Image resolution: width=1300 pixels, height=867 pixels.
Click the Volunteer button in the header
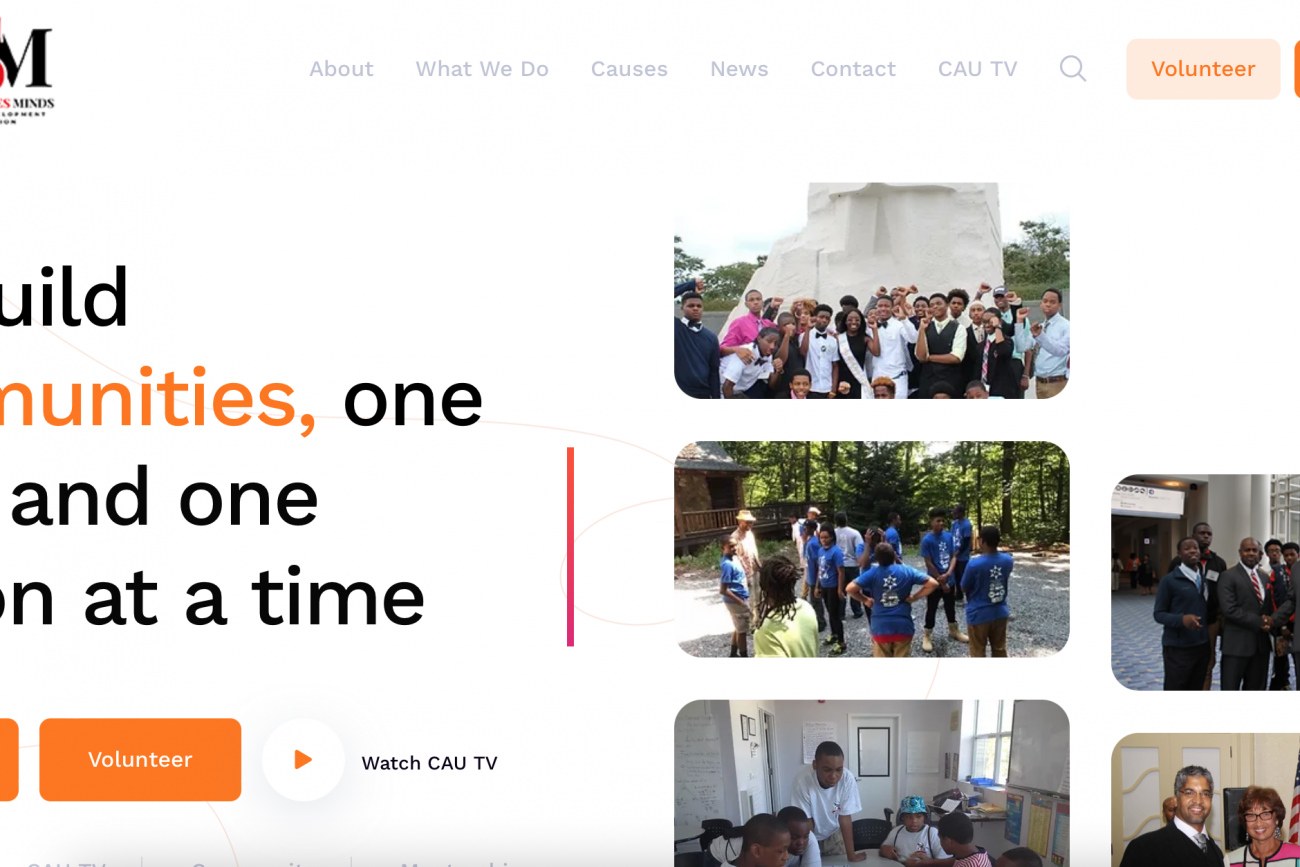[x=1203, y=69]
